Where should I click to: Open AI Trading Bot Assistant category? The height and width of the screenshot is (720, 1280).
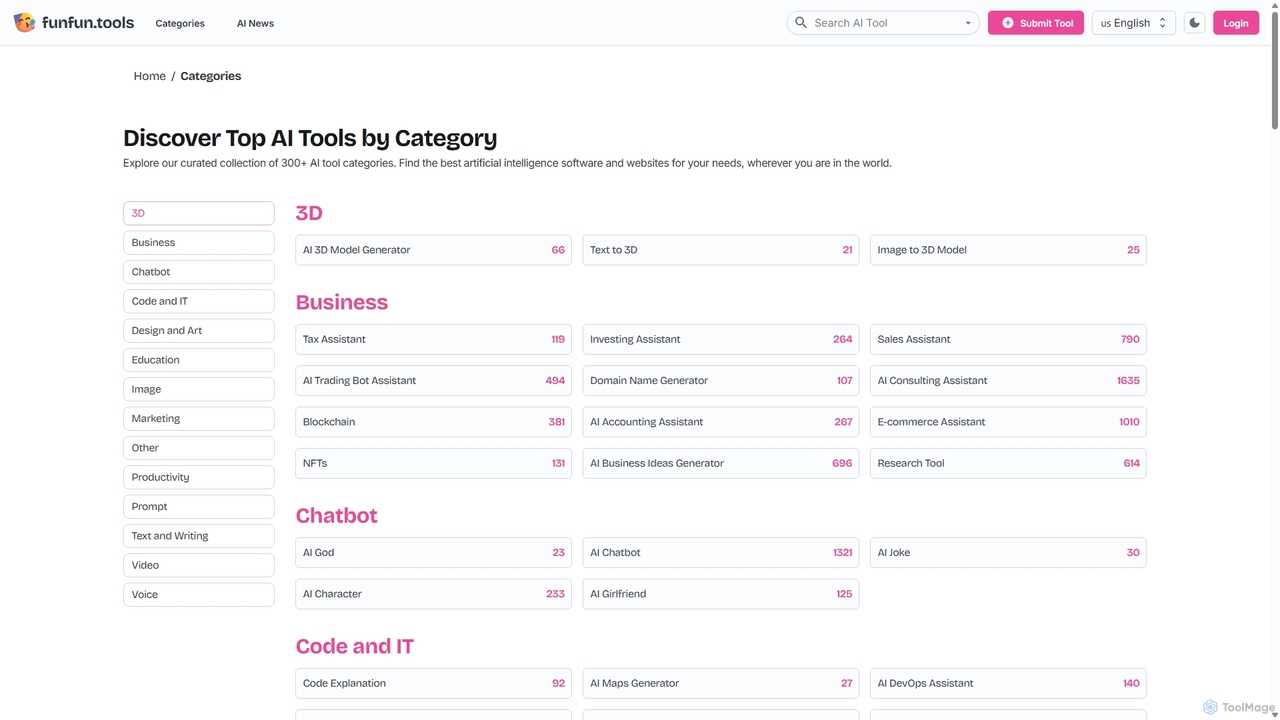pos(433,380)
